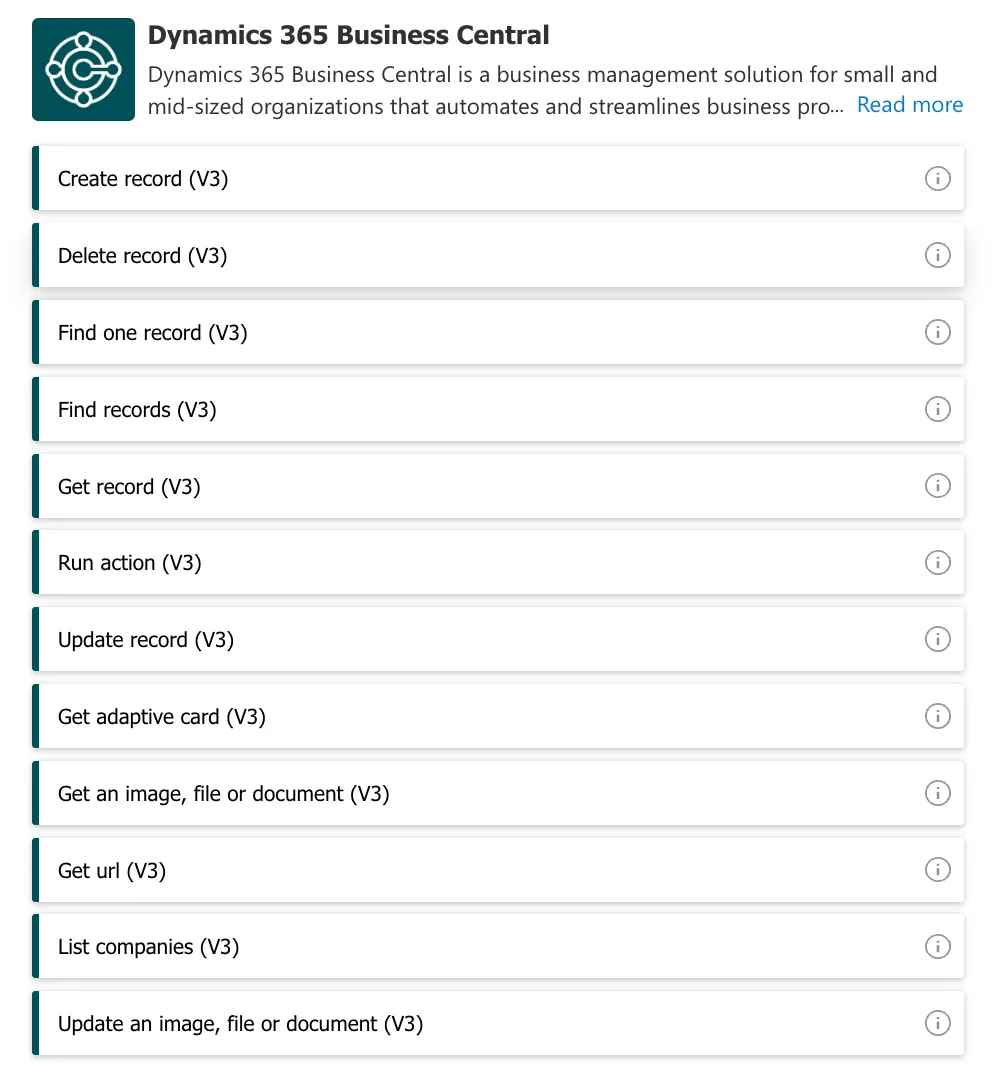The width and height of the screenshot is (994, 1078).
Task: Select the Create record (V3) action
Action: [400, 178]
